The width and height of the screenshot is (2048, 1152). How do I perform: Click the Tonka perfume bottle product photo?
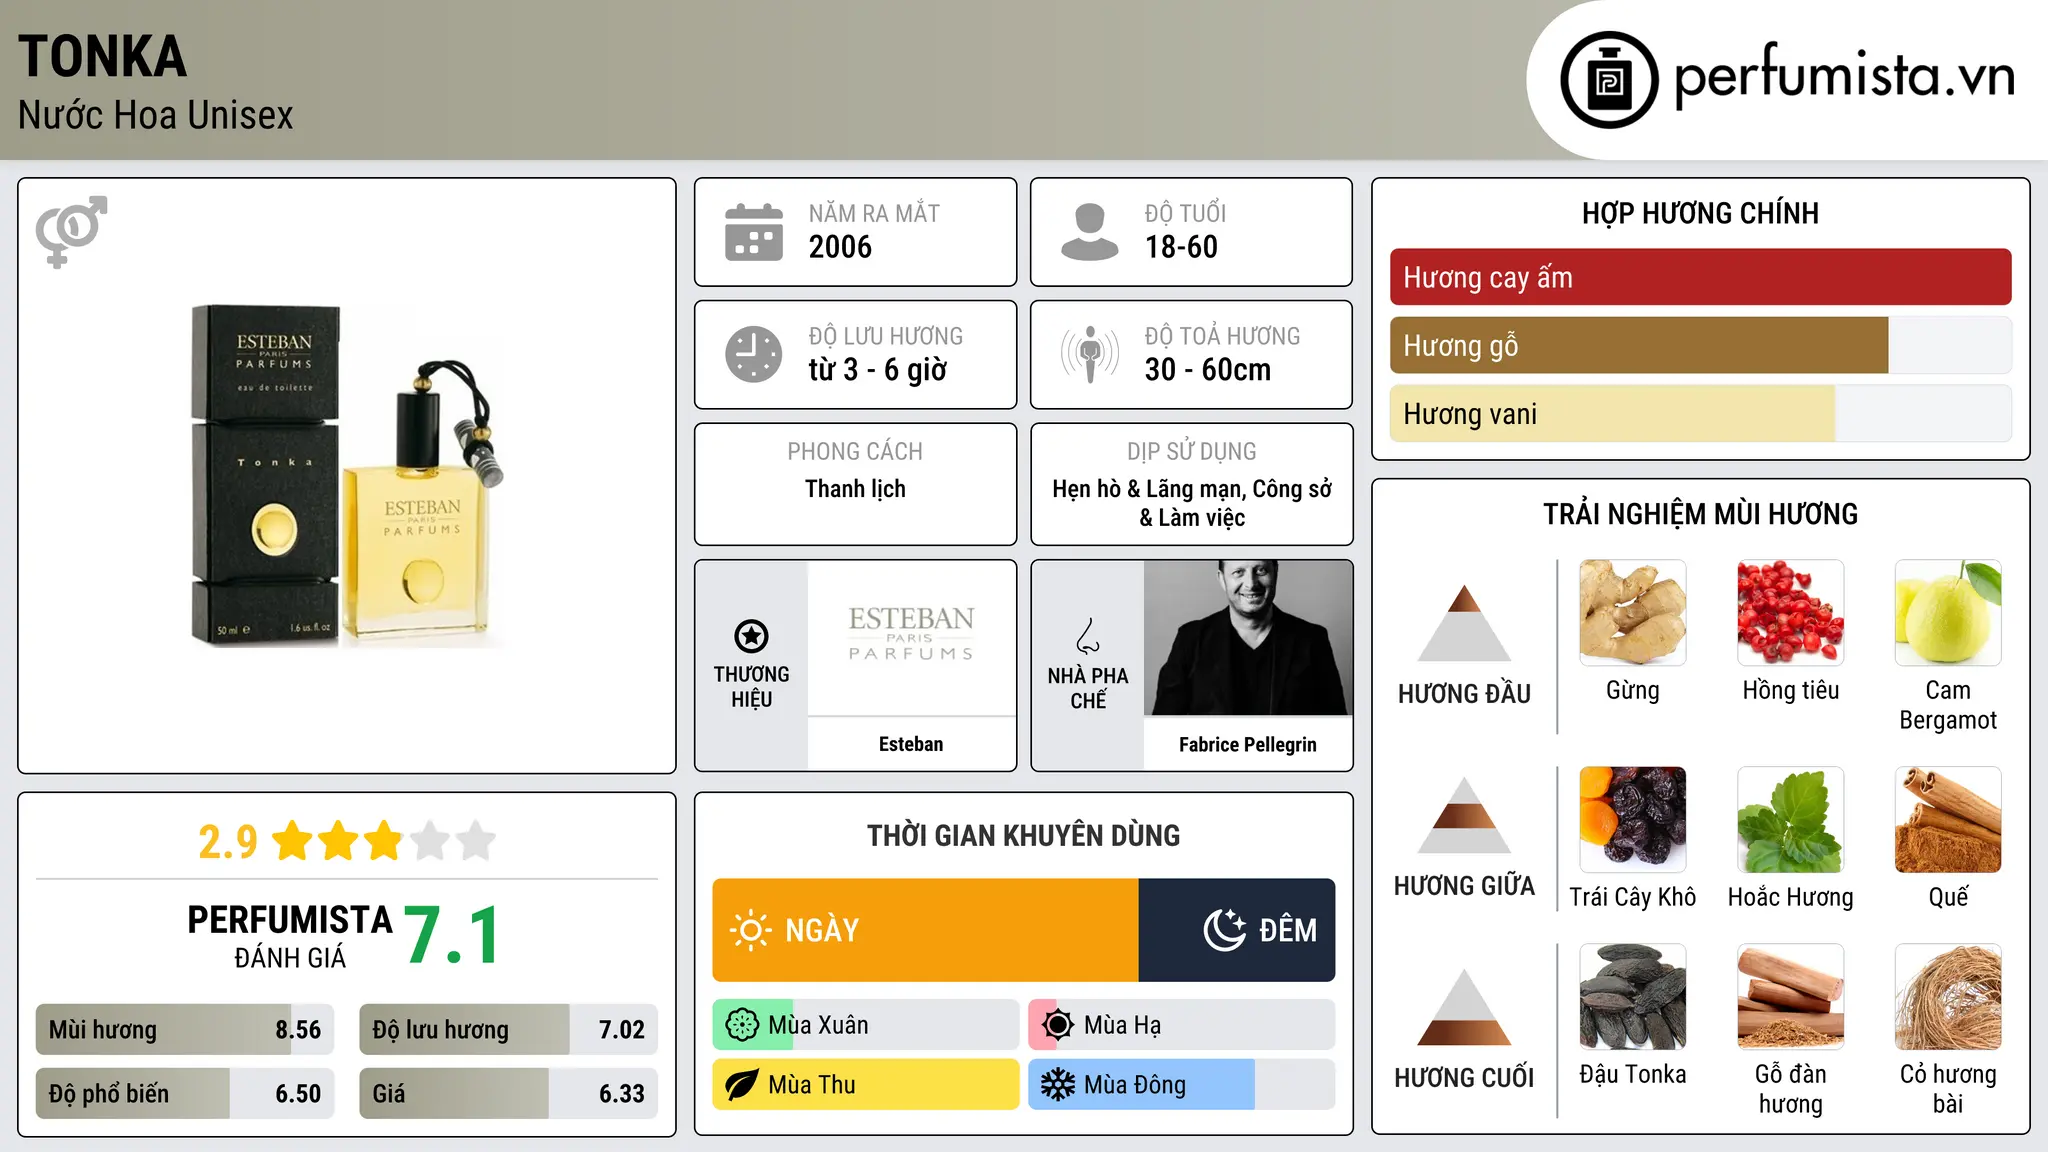pyautogui.click(x=346, y=476)
